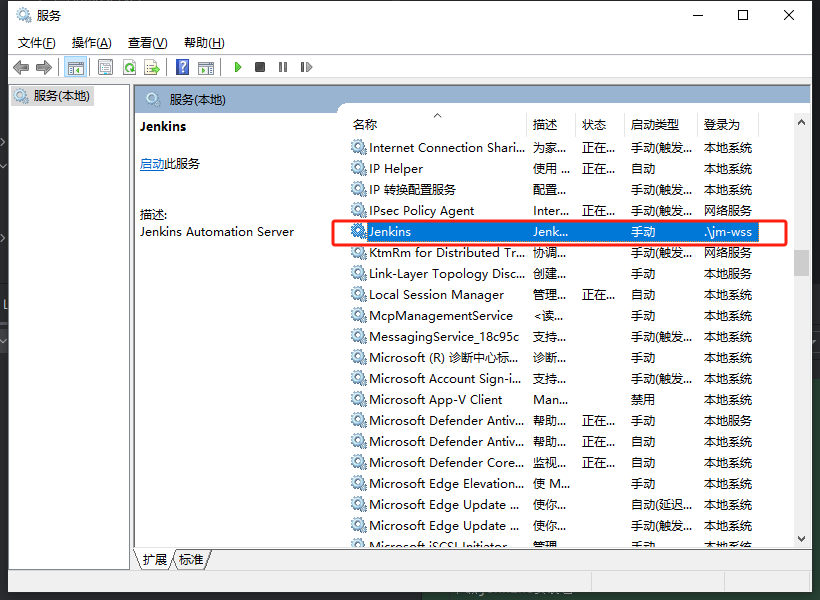Click the Export List toolbar icon
820x600 pixels.
(x=152, y=67)
